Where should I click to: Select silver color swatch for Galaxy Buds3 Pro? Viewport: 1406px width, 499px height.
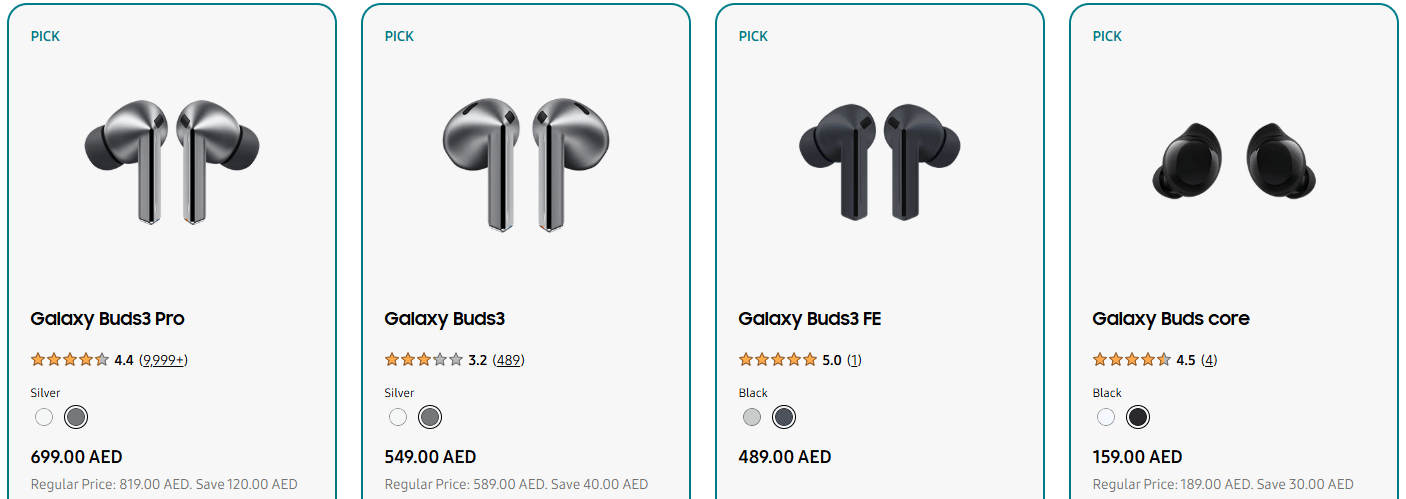click(76, 417)
